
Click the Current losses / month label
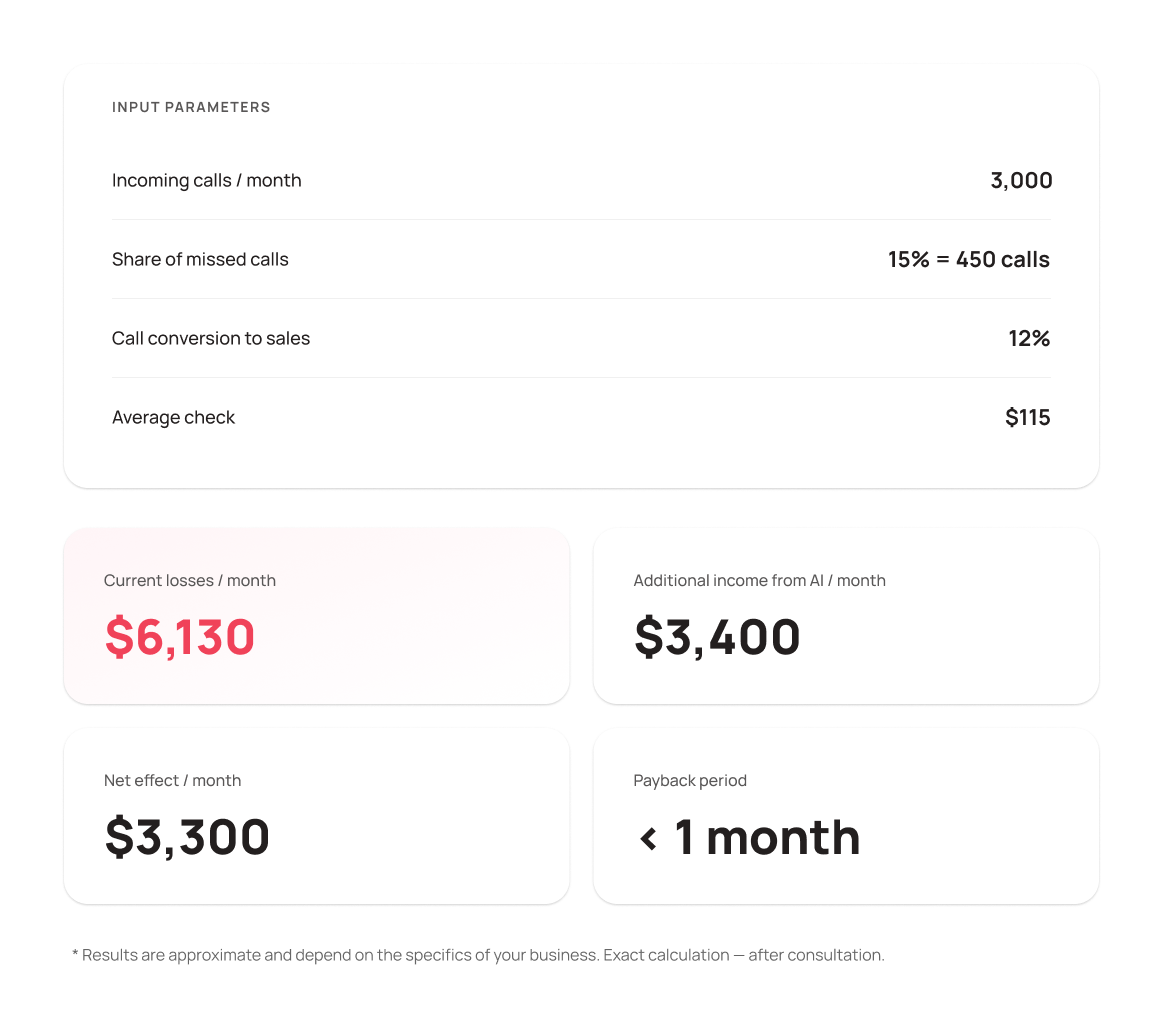189,581
